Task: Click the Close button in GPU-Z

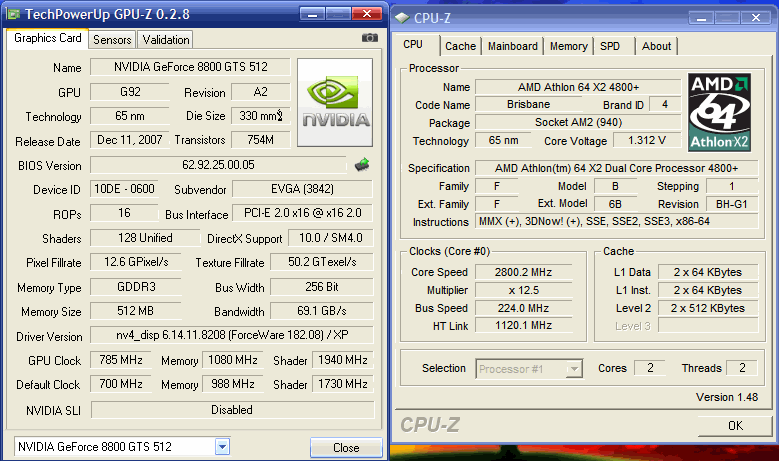Action: click(346, 448)
